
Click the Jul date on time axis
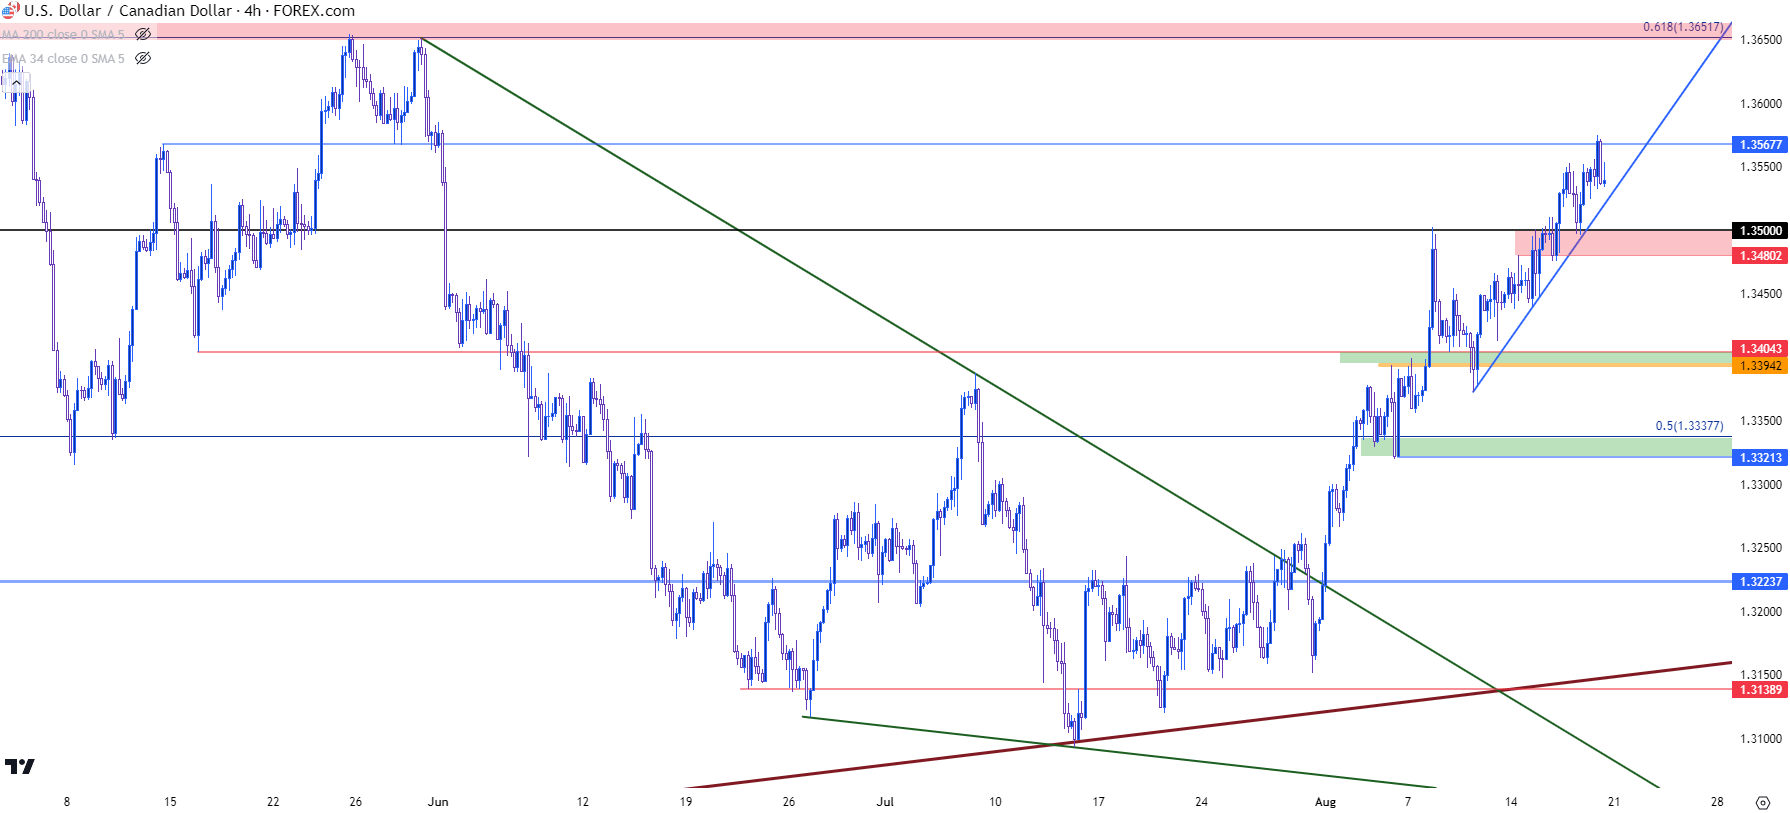click(885, 802)
